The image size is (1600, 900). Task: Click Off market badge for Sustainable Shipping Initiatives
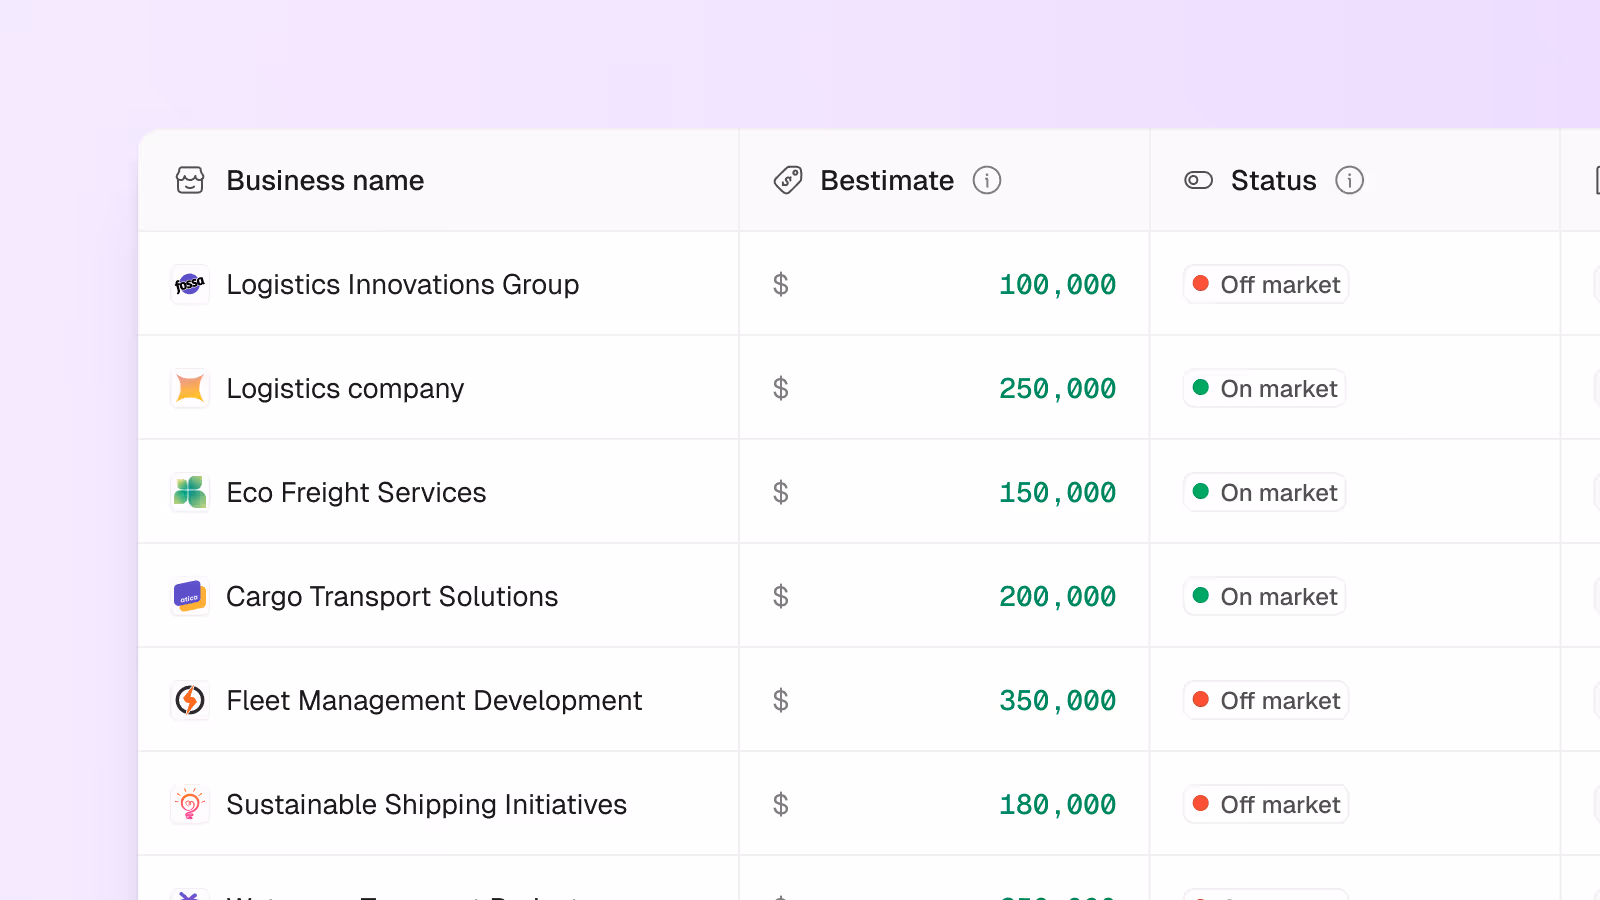coord(1266,804)
